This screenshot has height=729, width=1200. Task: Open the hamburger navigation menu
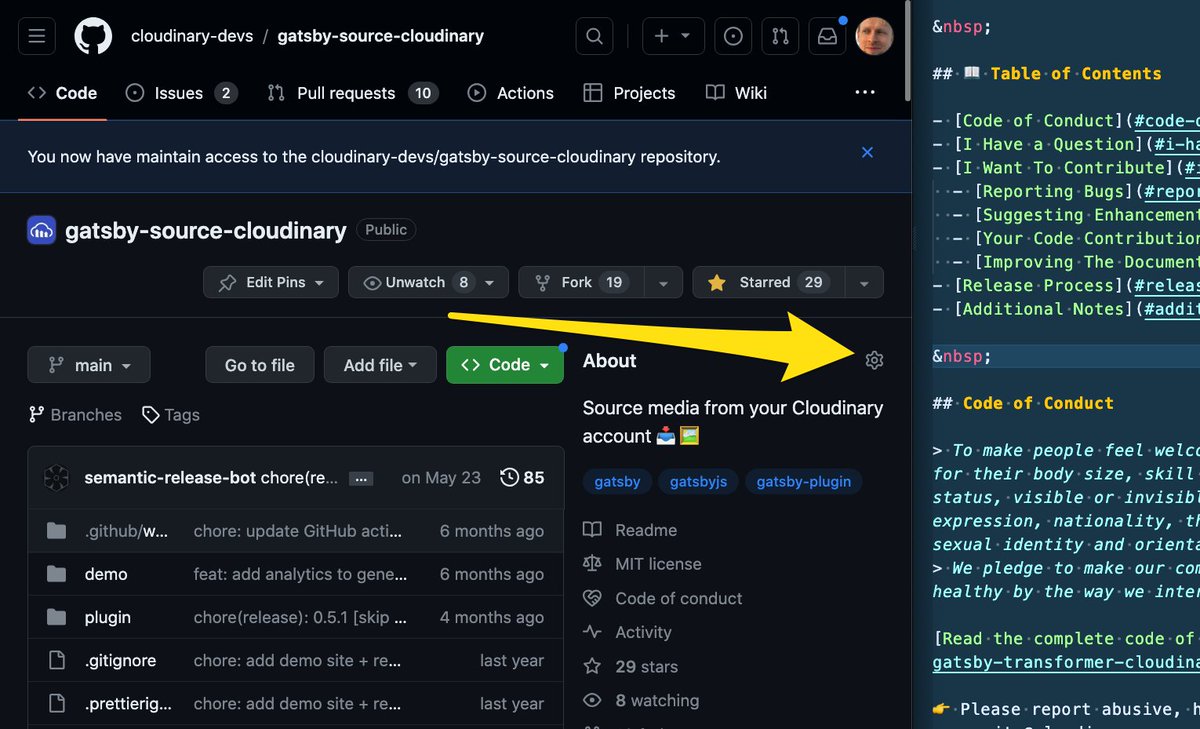point(37,37)
